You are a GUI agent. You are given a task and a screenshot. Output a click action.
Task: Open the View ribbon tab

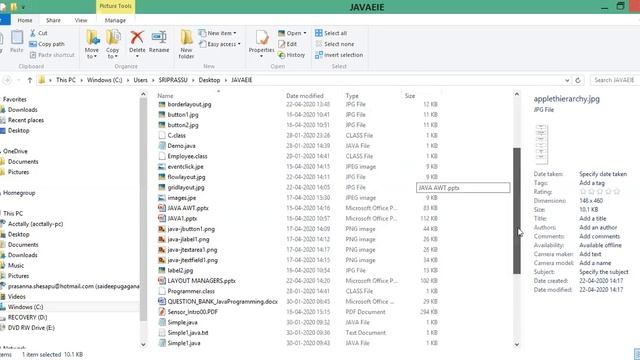click(x=81, y=20)
